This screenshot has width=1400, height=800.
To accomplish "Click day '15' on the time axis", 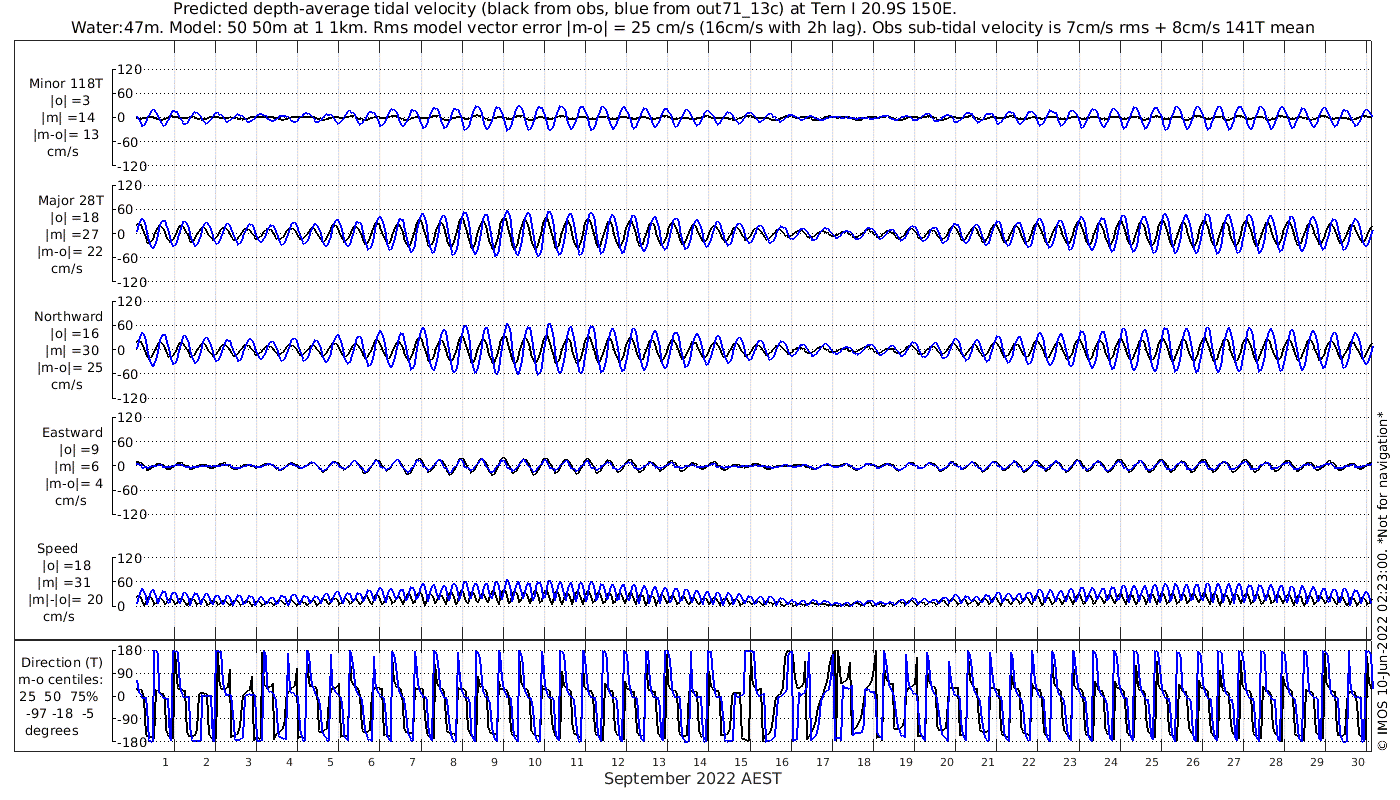I will click(x=741, y=762).
